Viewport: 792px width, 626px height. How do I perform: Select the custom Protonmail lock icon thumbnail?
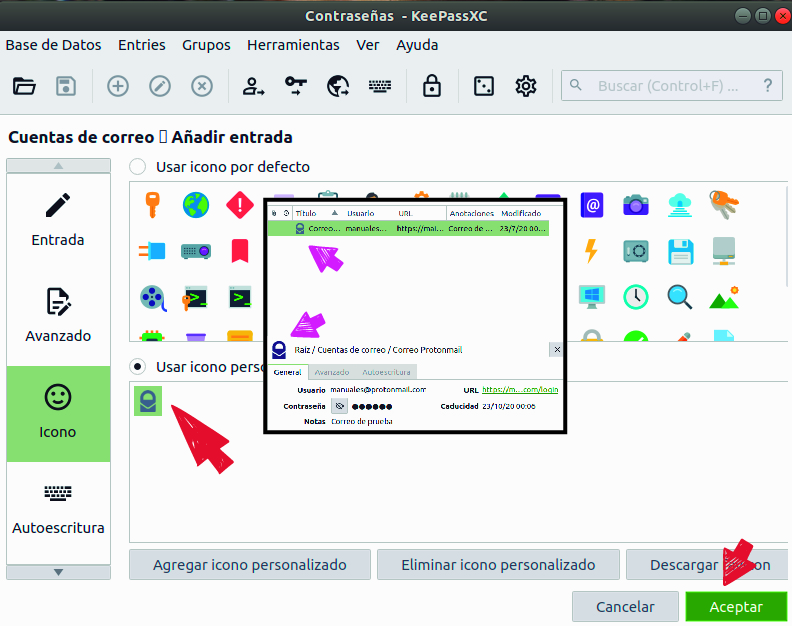147,401
